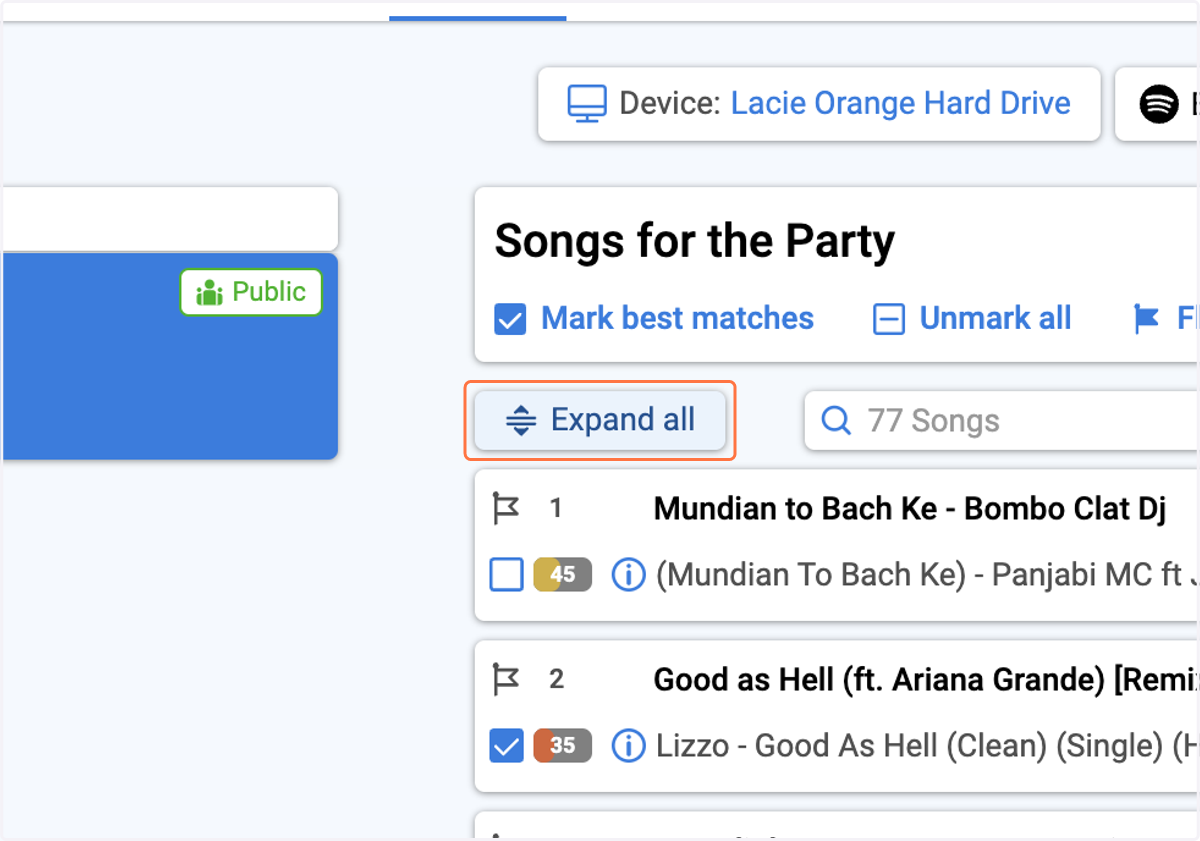Click the match score badge 45
The image size is (1200, 841).
562,575
